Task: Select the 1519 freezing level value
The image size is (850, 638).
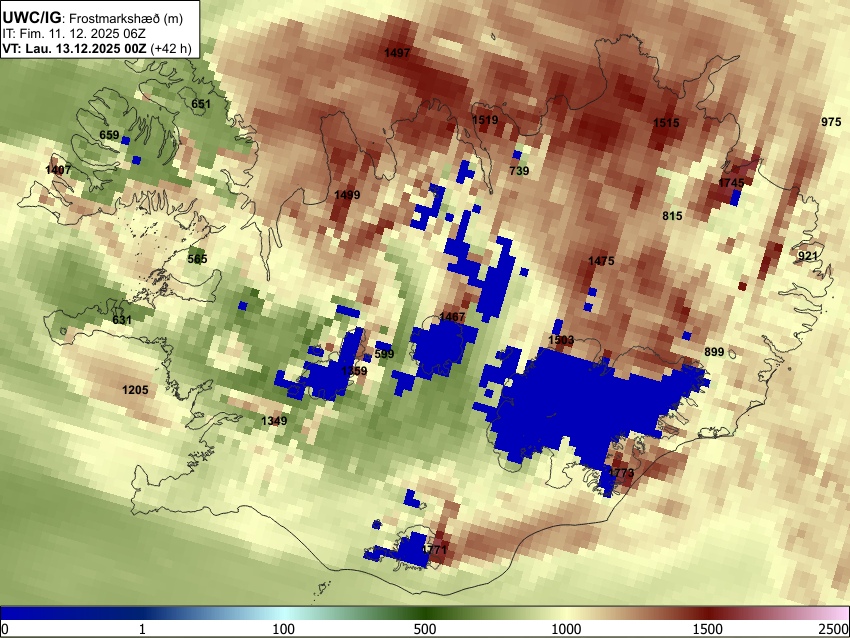Action: (485, 120)
